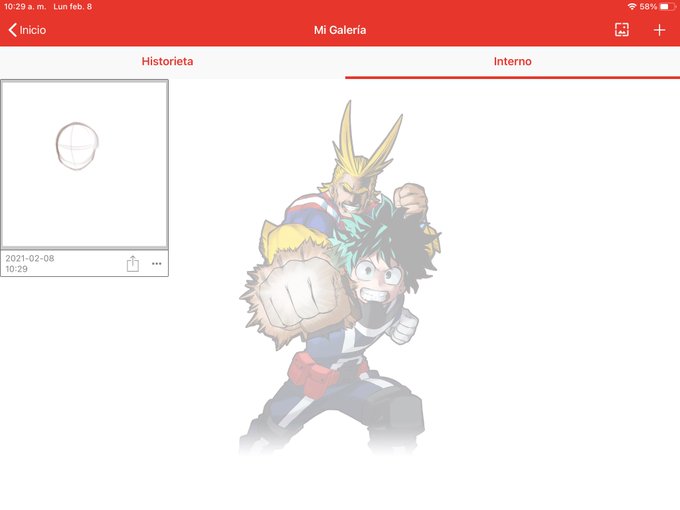Select the 2021-02-08 date label
Image resolution: width=680 pixels, height=510 pixels.
click(30, 258)
